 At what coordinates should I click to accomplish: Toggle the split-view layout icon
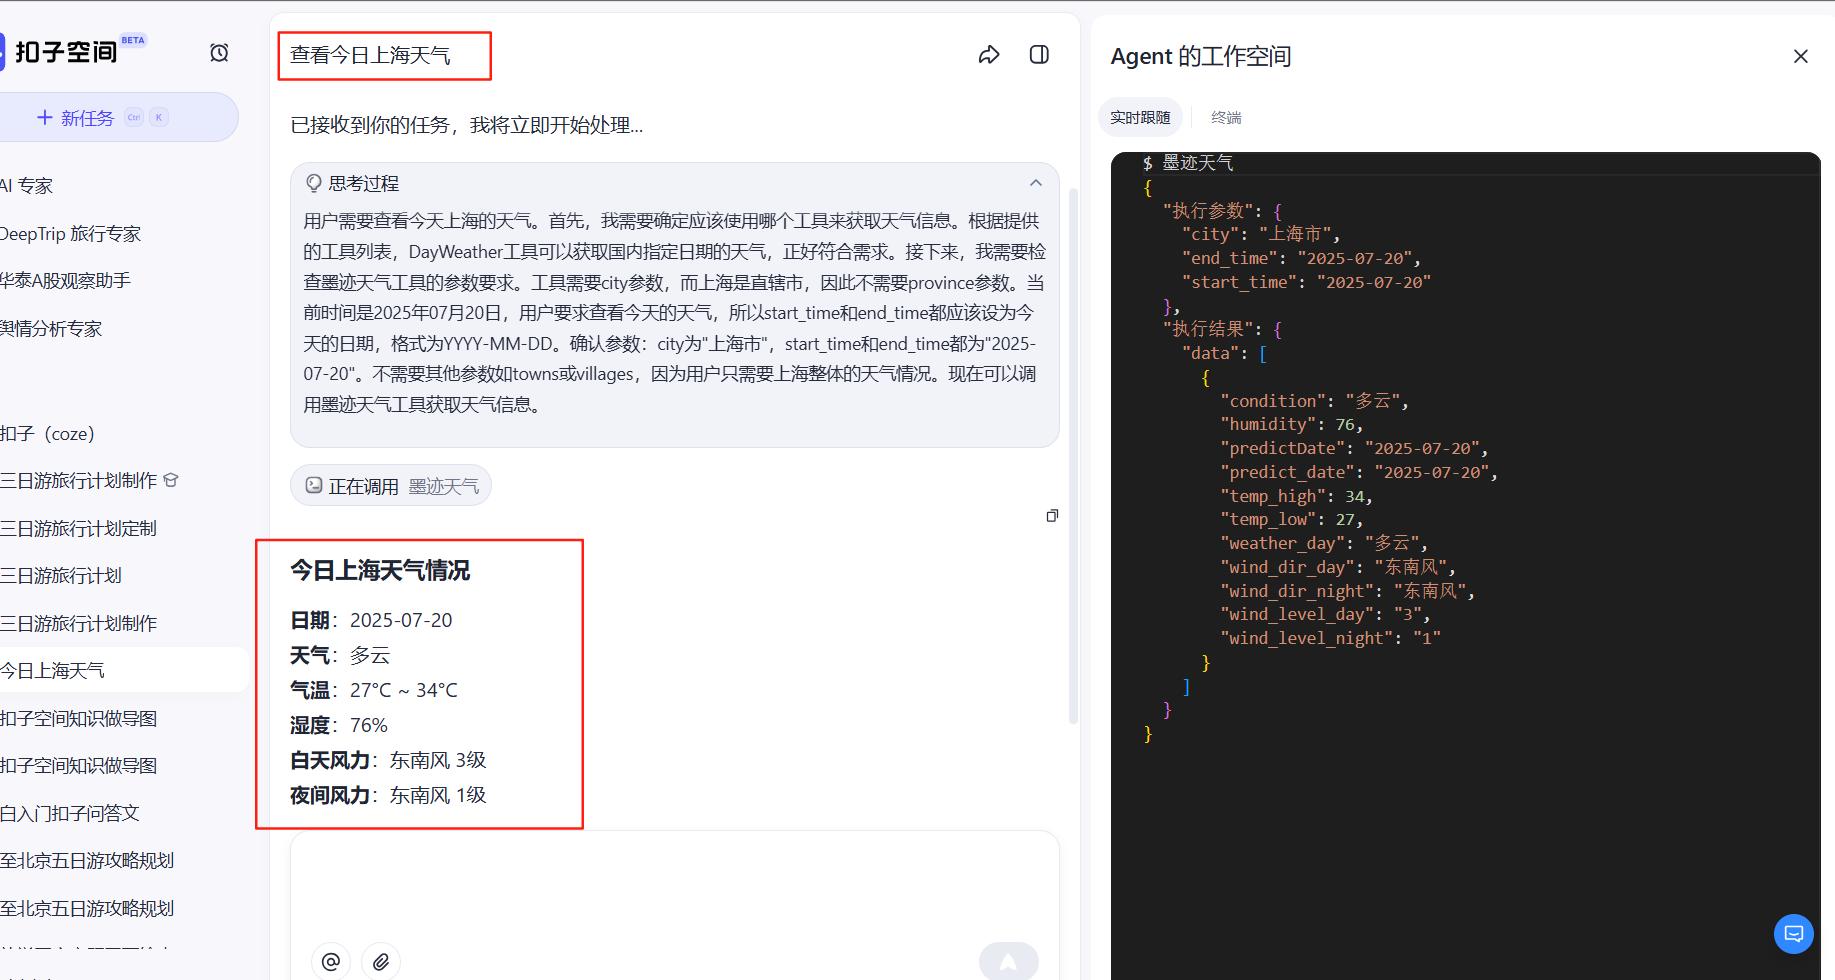pos(1039,55)
